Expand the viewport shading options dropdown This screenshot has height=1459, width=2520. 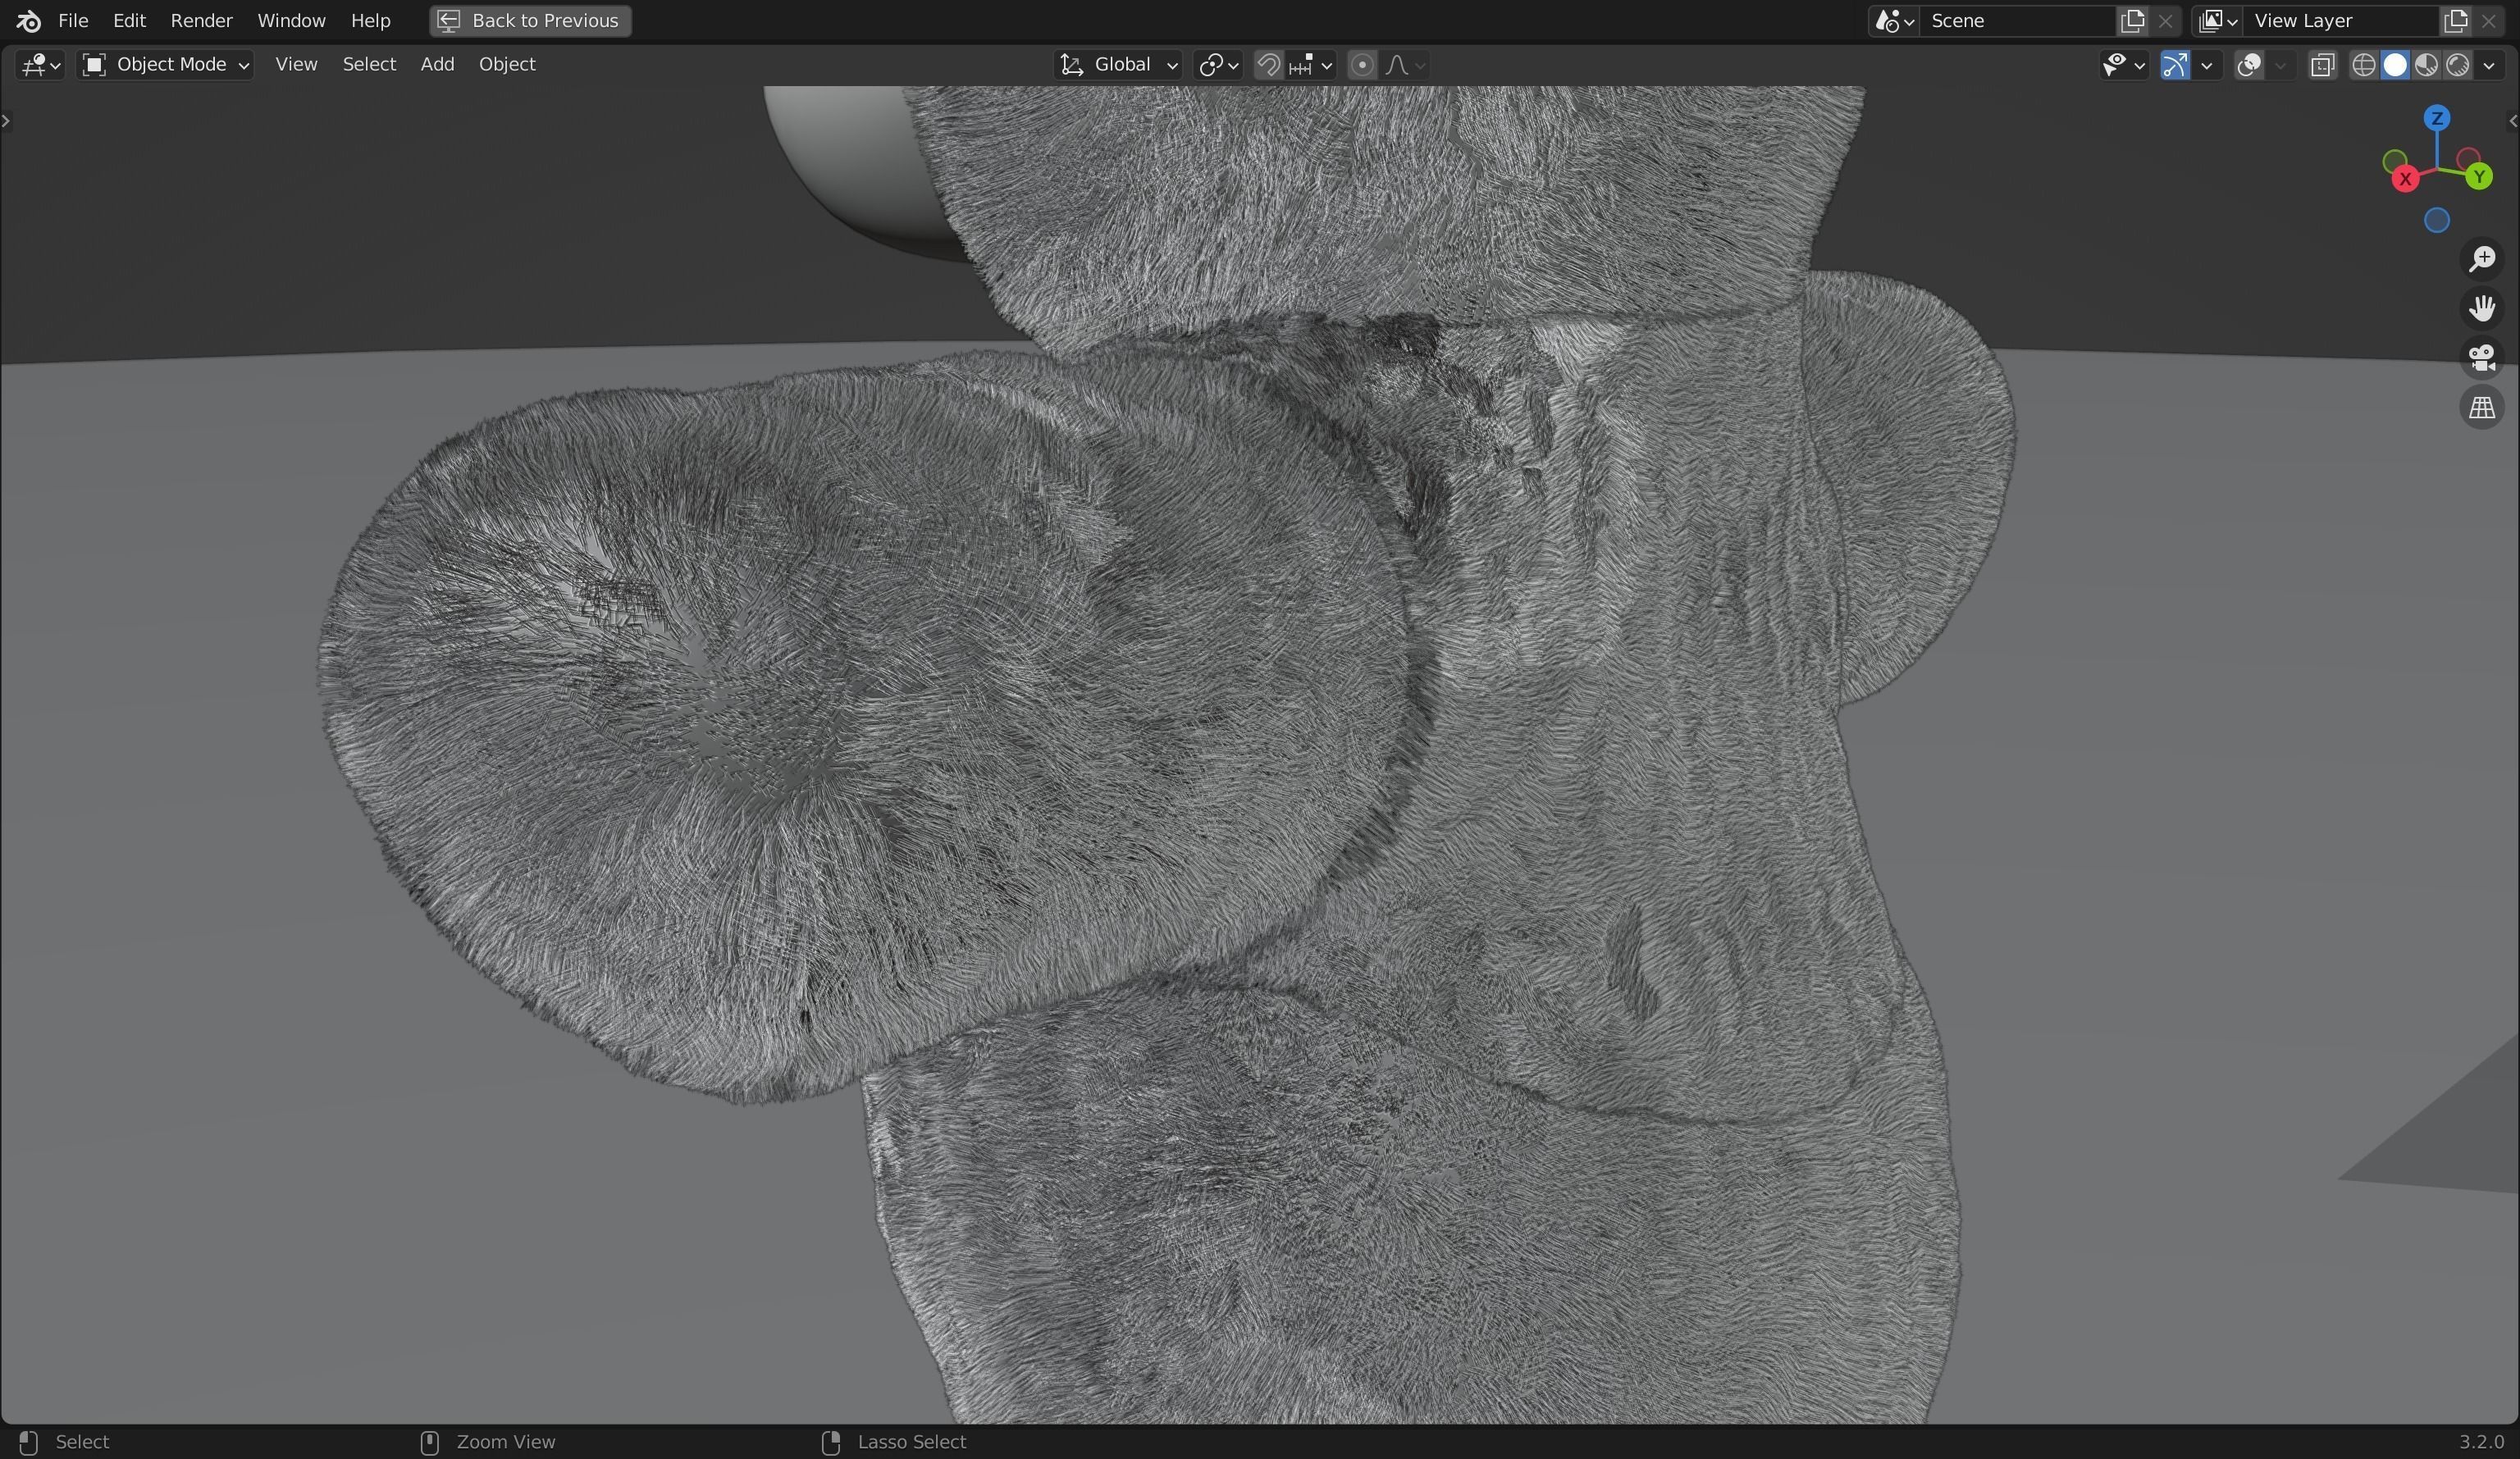tap(2488, 65)
